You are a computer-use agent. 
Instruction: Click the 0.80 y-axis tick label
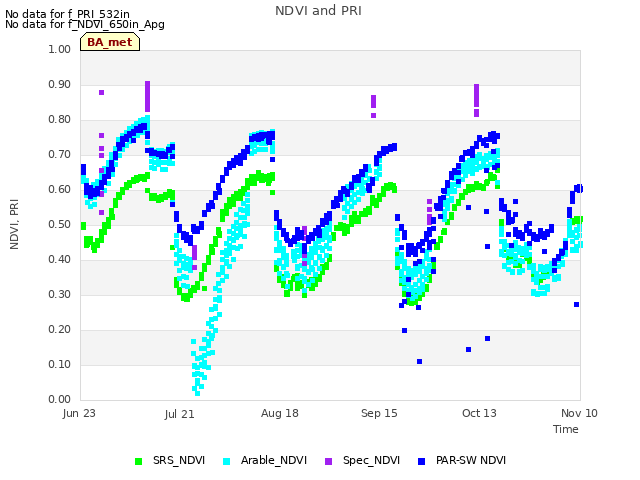pos(60,120)
